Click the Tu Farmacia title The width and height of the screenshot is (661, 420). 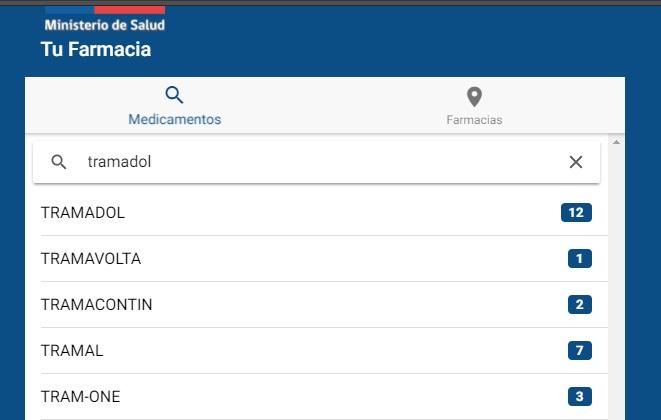pyautogui.click(x=96, y=49)
